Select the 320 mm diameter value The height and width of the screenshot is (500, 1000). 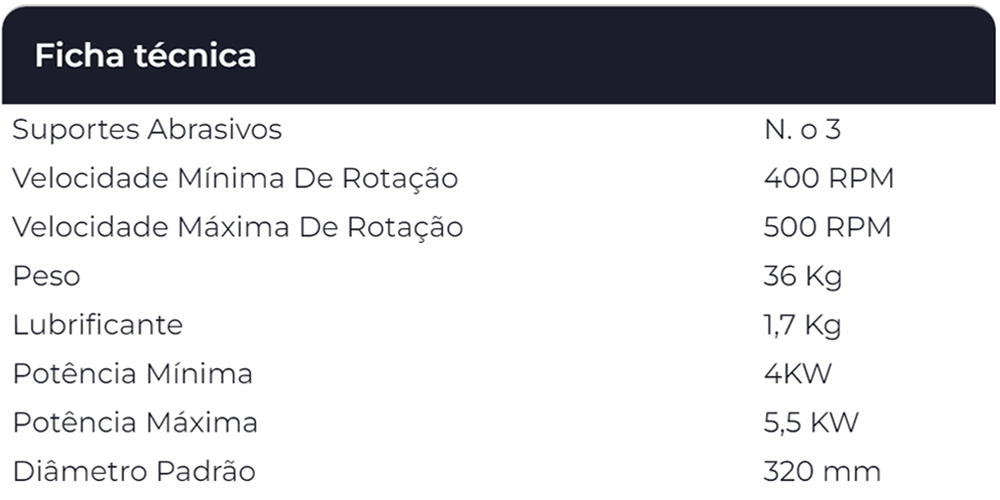point(822,471)
